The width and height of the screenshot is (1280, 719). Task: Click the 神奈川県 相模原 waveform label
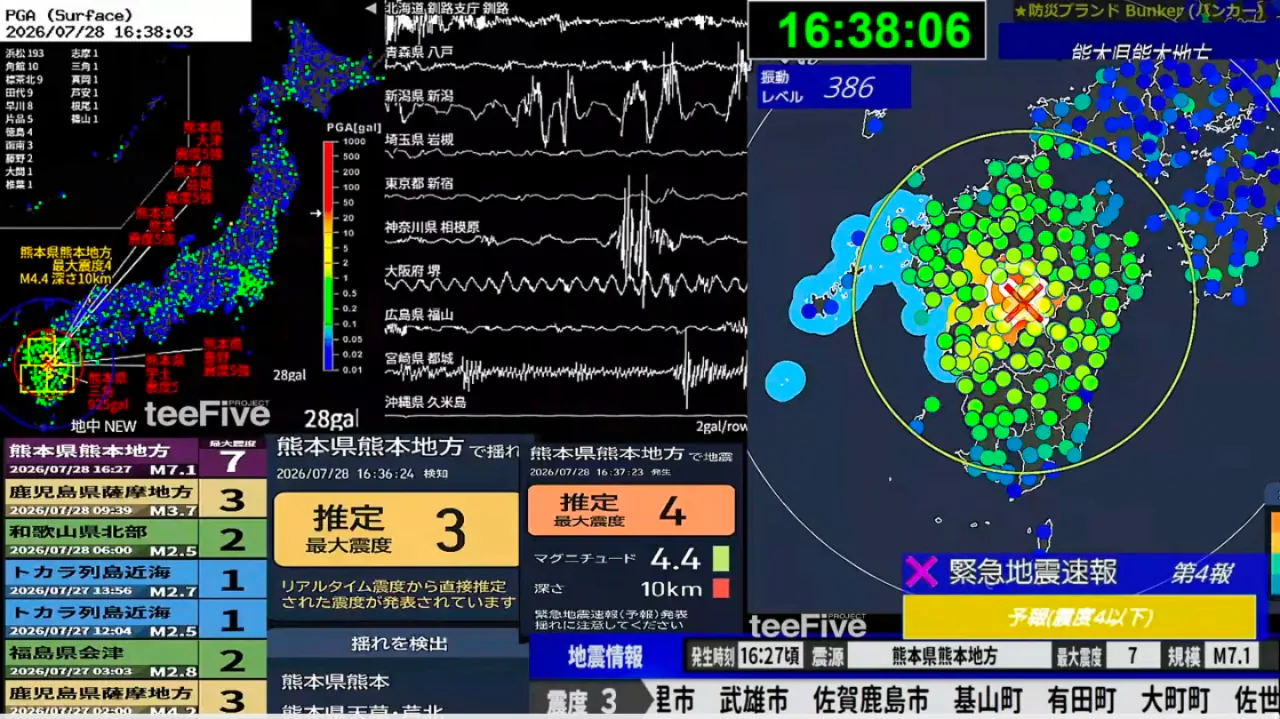pyautogui.click(x=432, y=228)
